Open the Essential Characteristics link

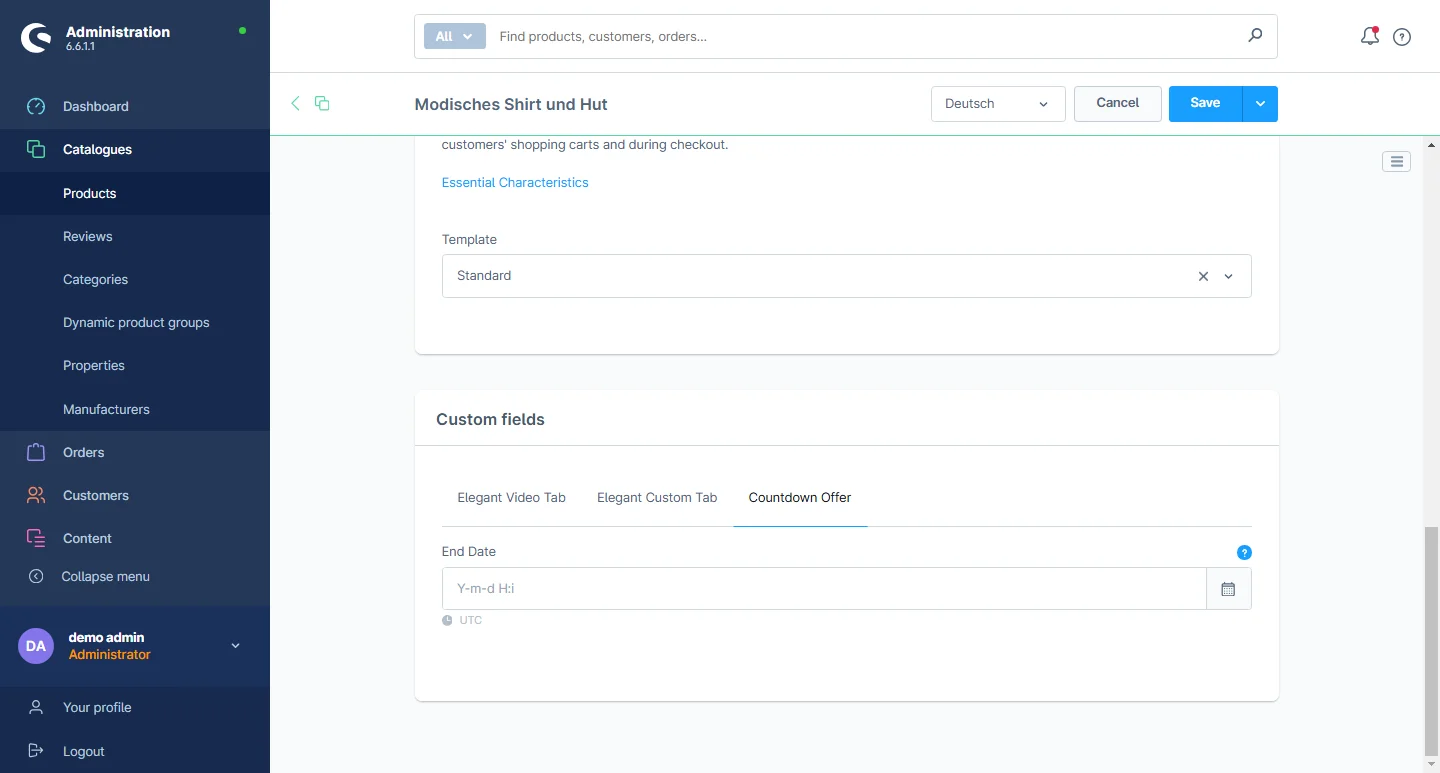click(515, 182)
